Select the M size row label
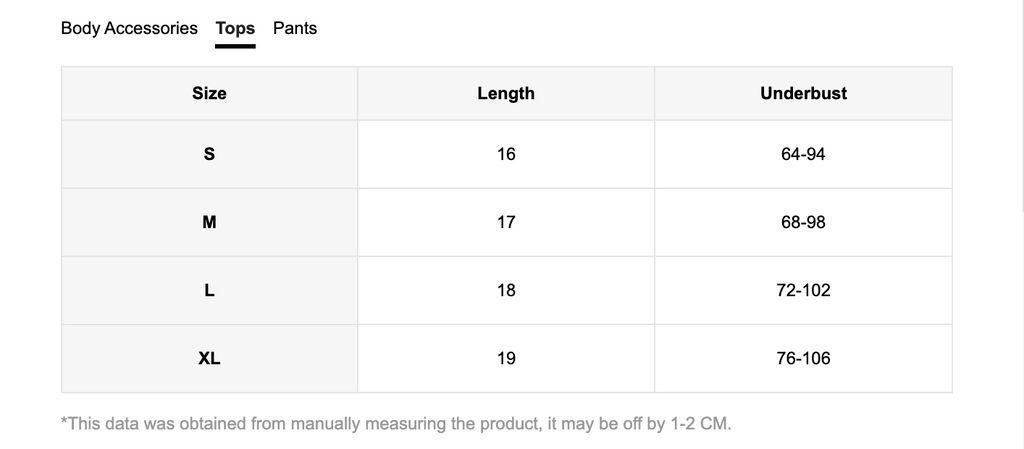Screen dimensions: 1024x449 209,223
